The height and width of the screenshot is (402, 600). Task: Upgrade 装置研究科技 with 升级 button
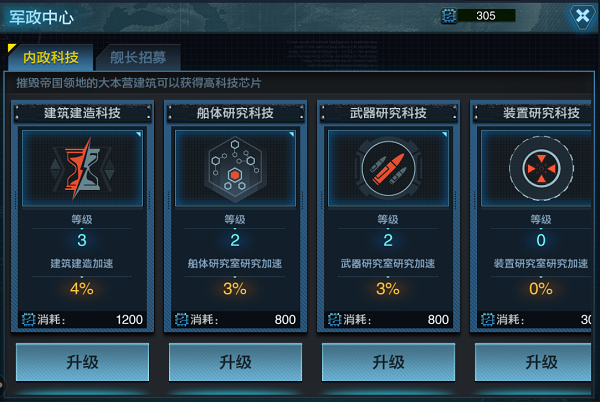click(533, 362)
